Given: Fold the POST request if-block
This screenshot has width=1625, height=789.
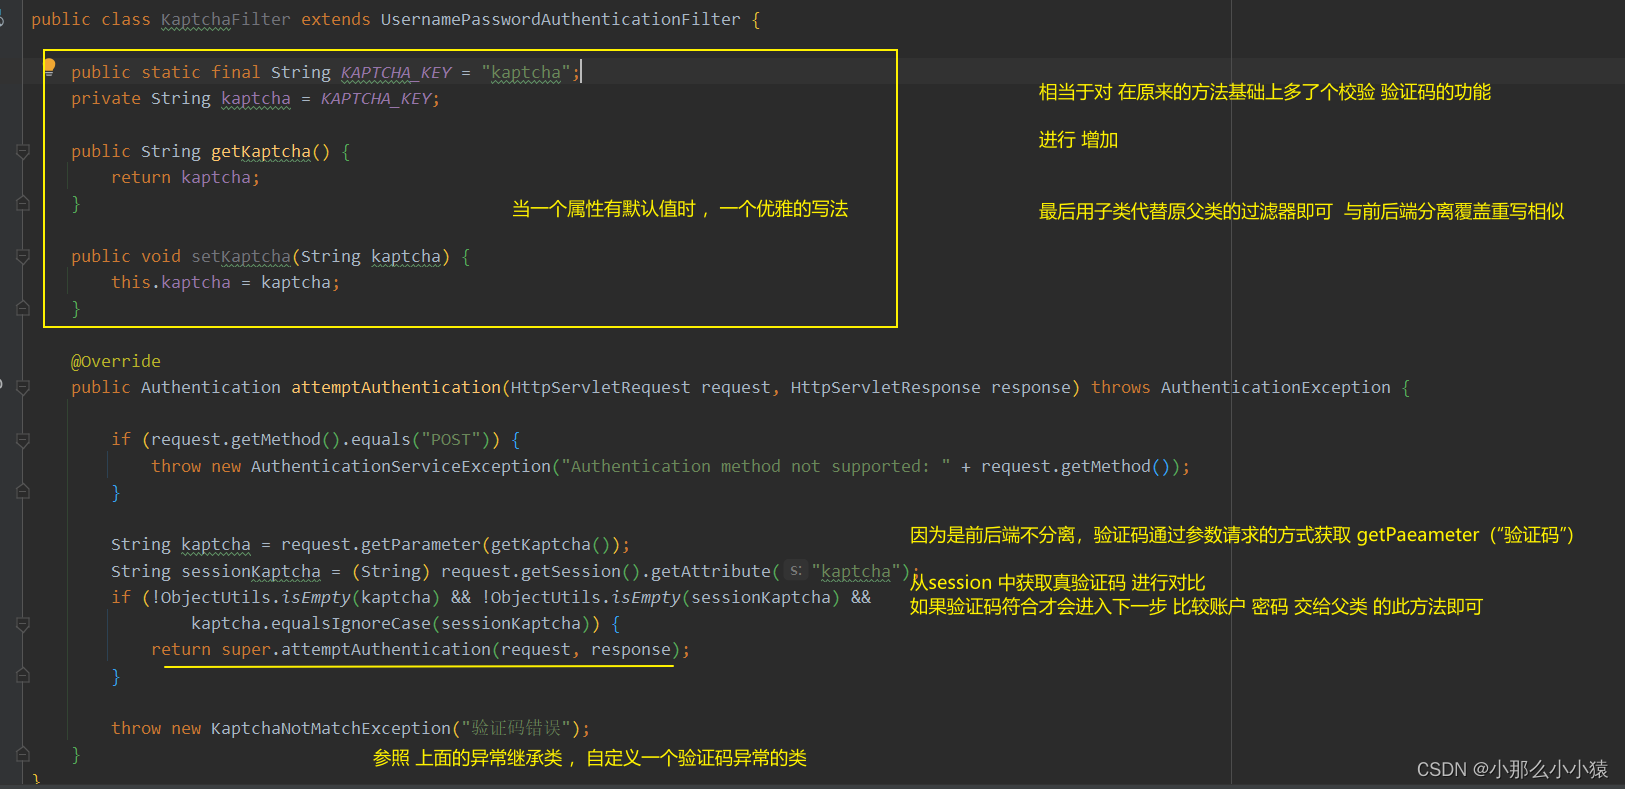Looking at the screenshot, I should coord(23,439).
